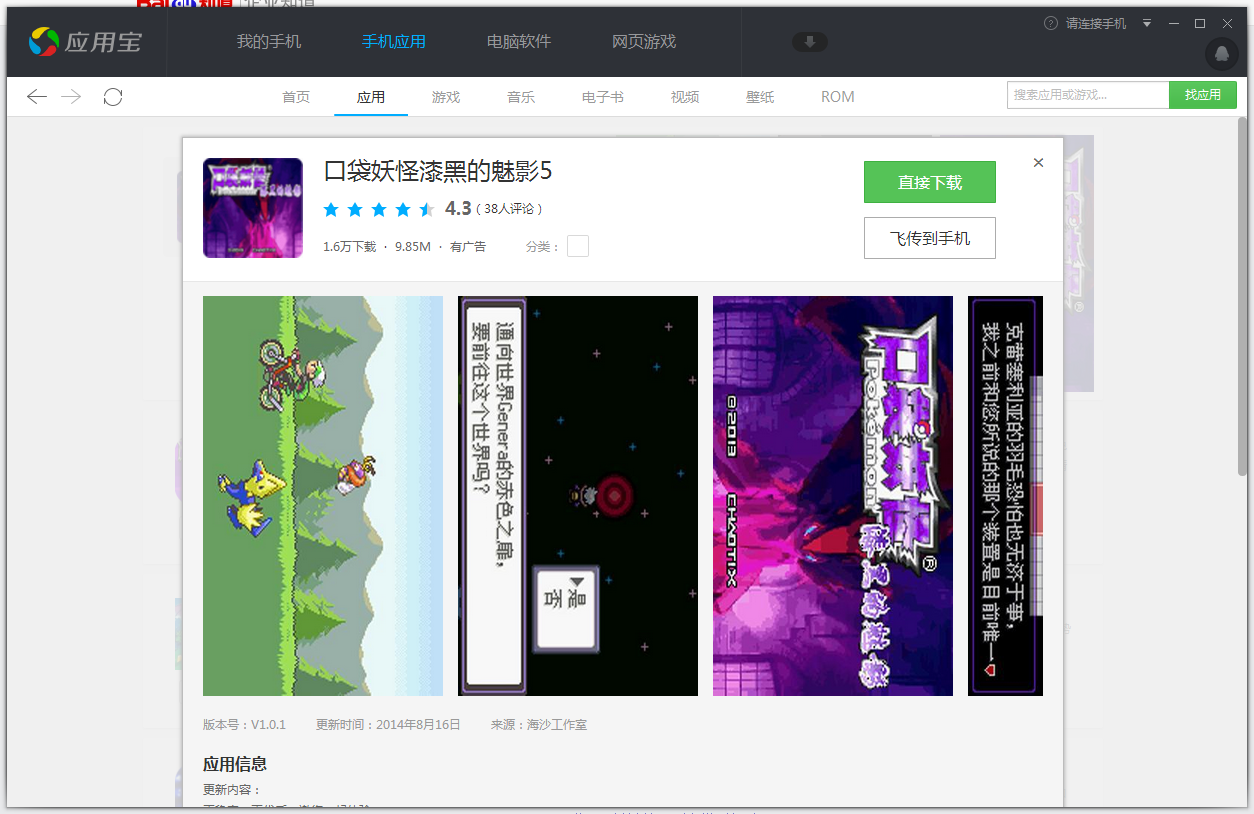1254x814 pixels.
Task: Click the 9.85M file size text
Action: [x=413, y=246]
